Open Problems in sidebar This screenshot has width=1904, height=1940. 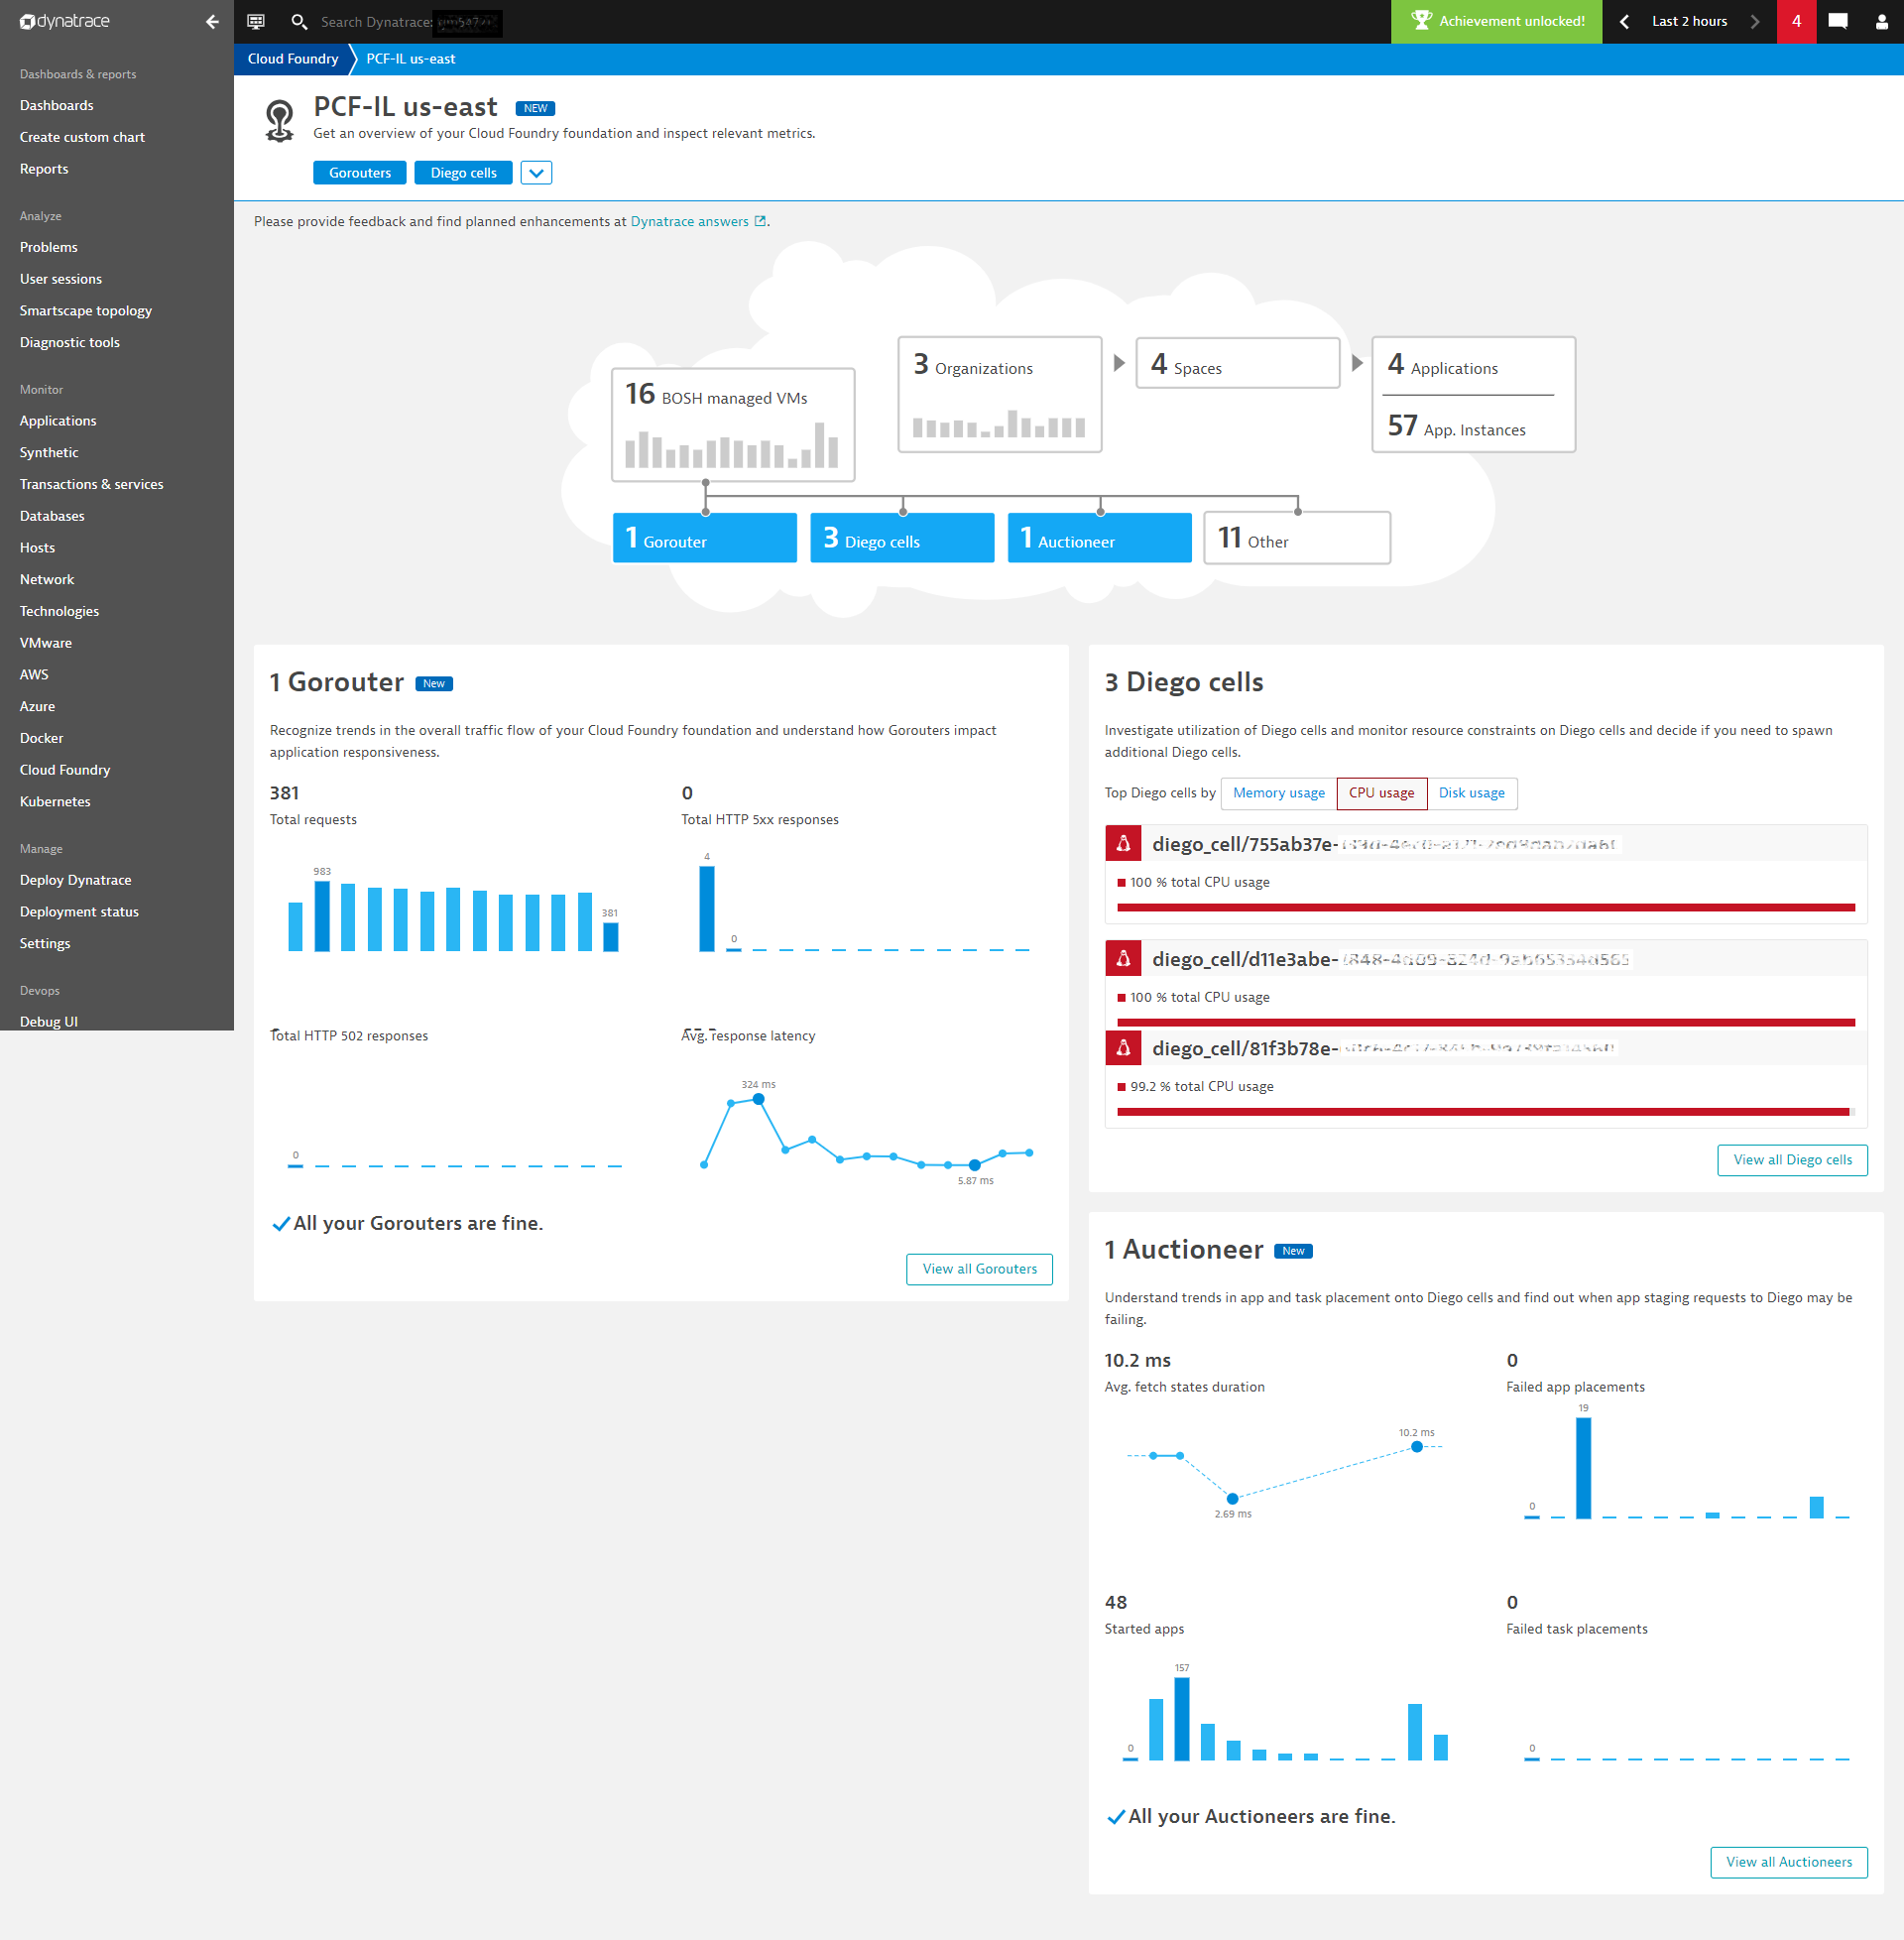tap(49, 247)
